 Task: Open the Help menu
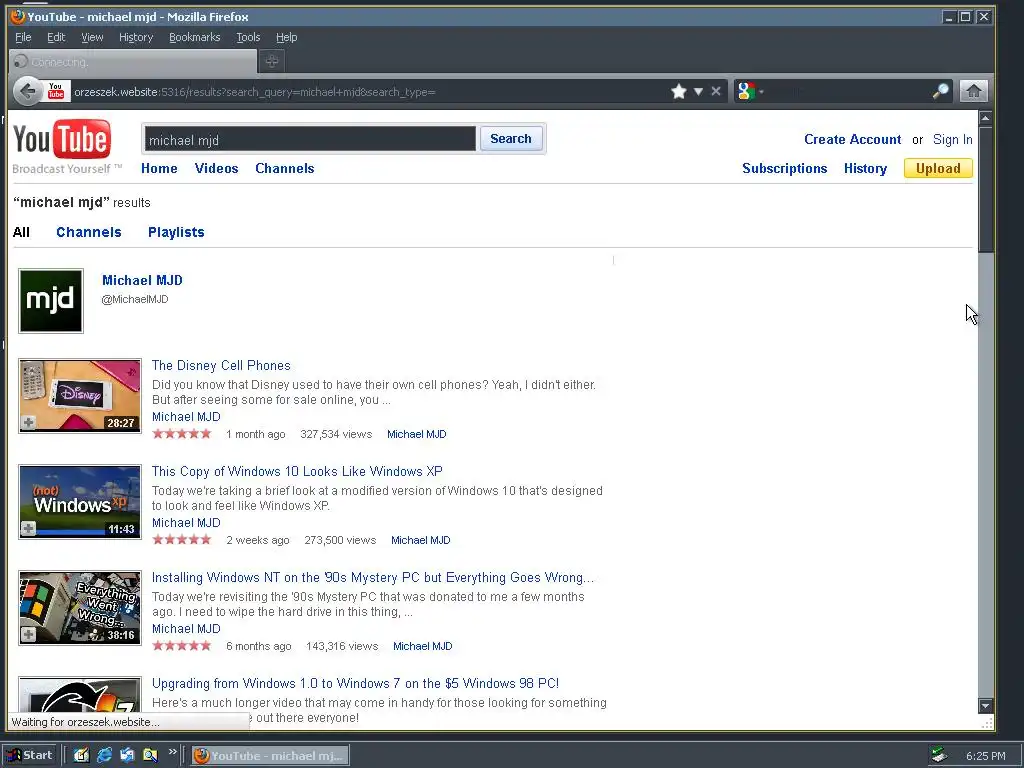pos(286,37)
